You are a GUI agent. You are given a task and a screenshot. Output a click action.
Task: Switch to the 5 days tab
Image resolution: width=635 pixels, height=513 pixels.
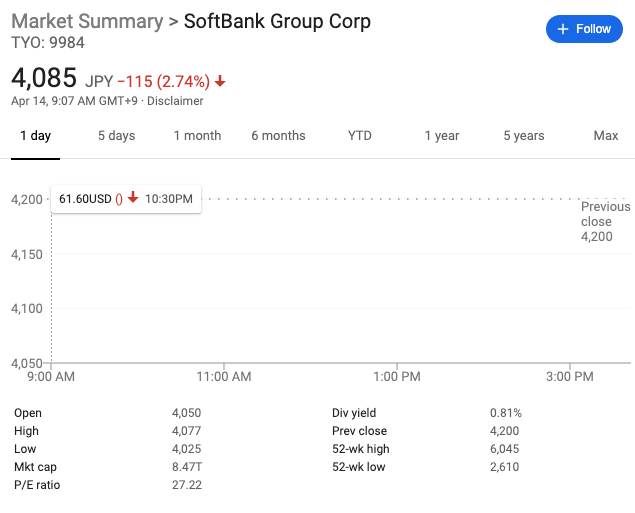coord(117,136)
